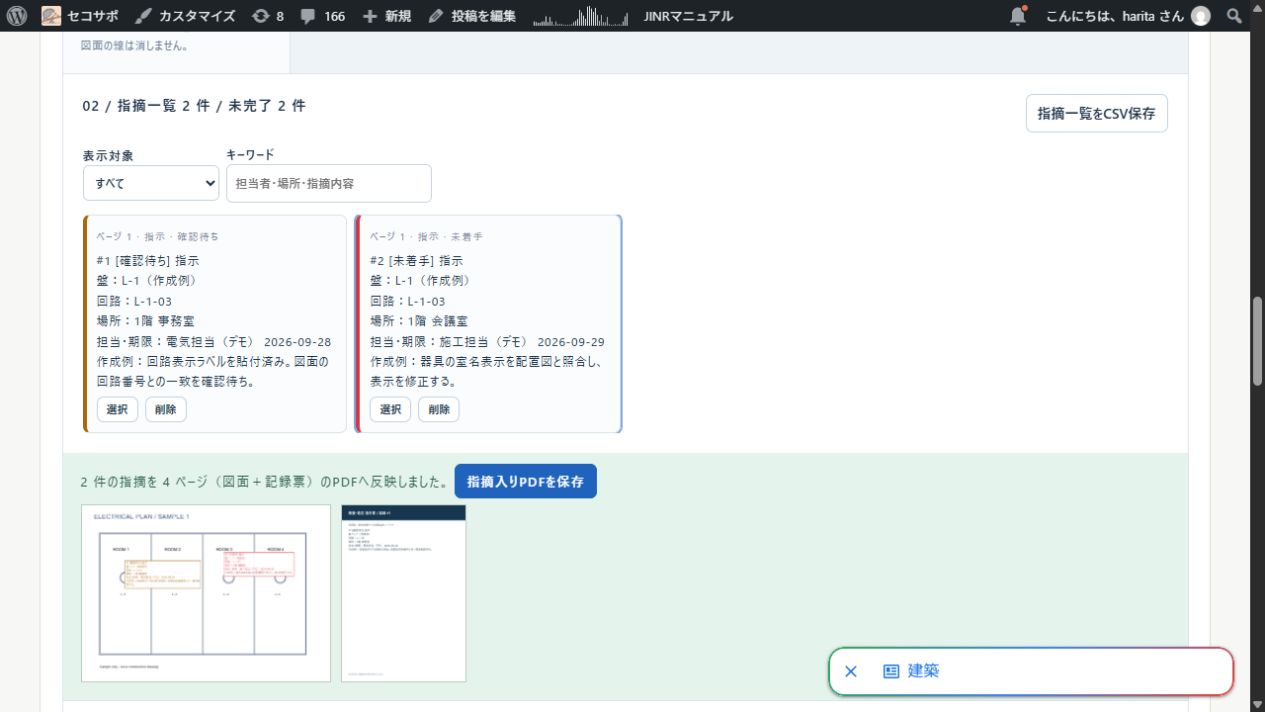Open the WordPress logo menu
Screen dimensions: 1265x712
pyautogui.click(x=17, y=16)
